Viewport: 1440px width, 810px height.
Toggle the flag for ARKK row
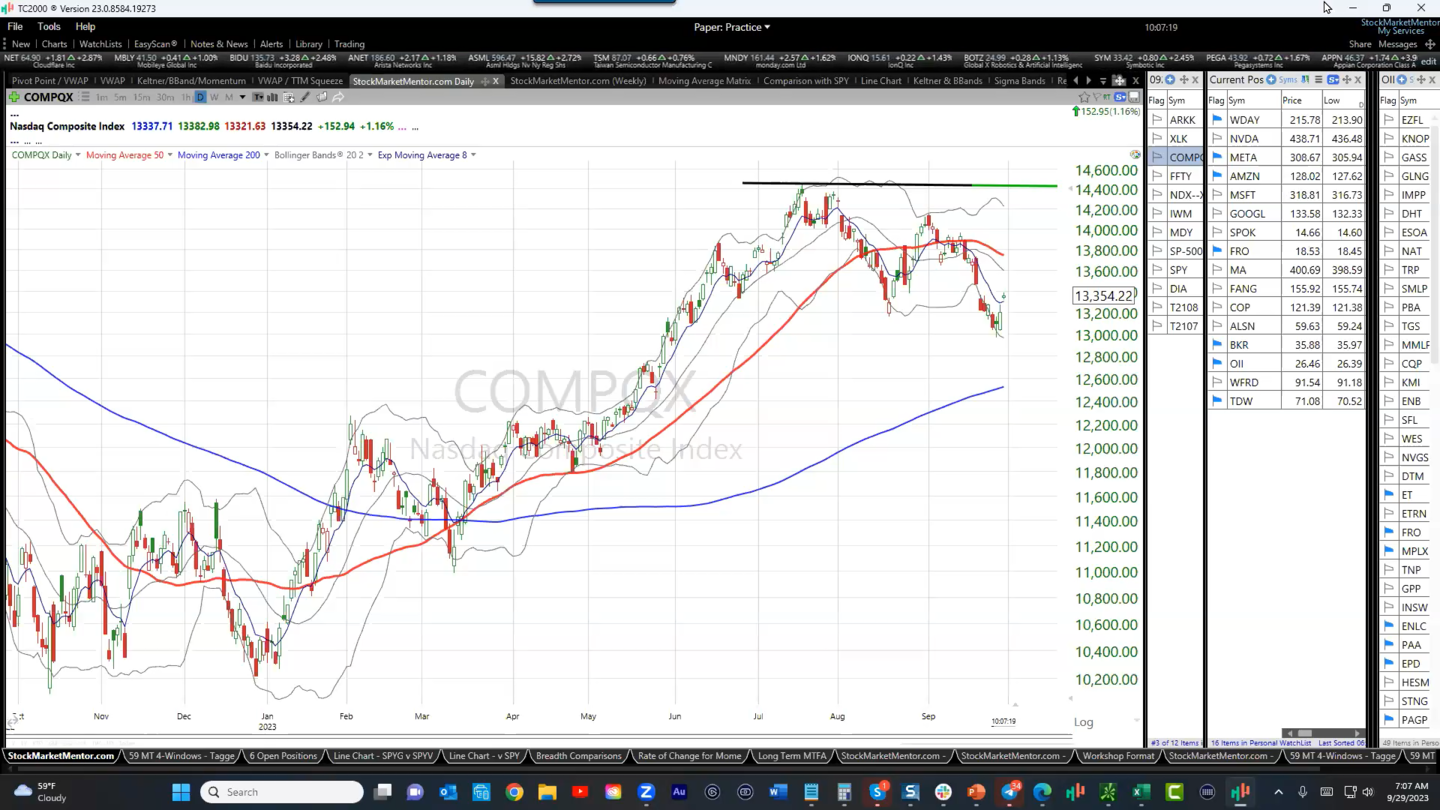(x=1157, y=120)
